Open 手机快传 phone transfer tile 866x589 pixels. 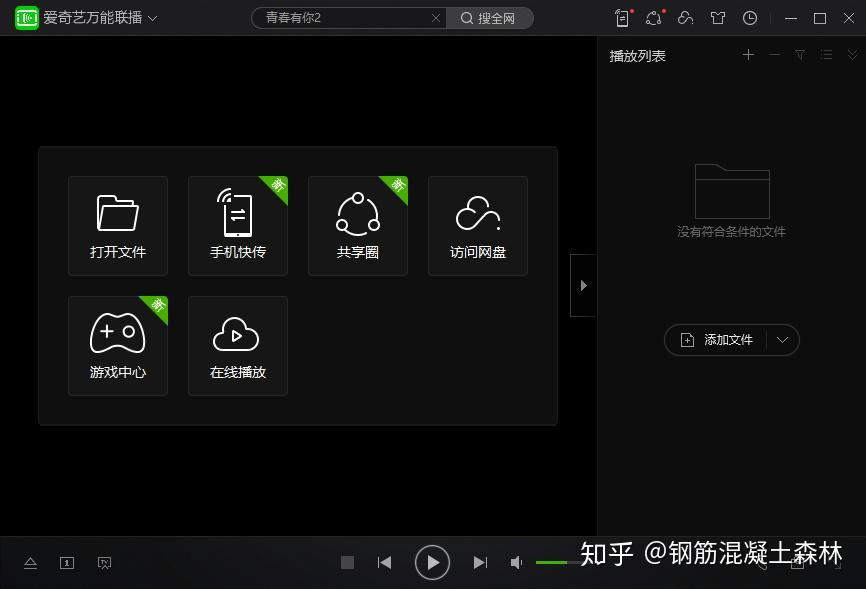(237, 225)
